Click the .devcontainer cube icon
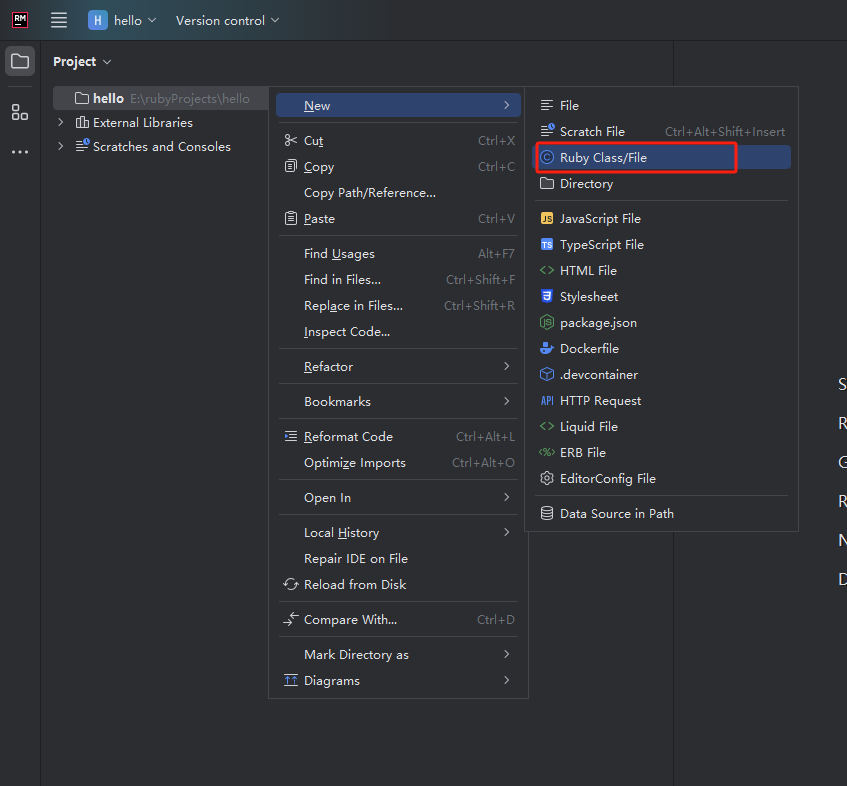The height and width of the screenshot is (786, 847). tap(547, 374)
